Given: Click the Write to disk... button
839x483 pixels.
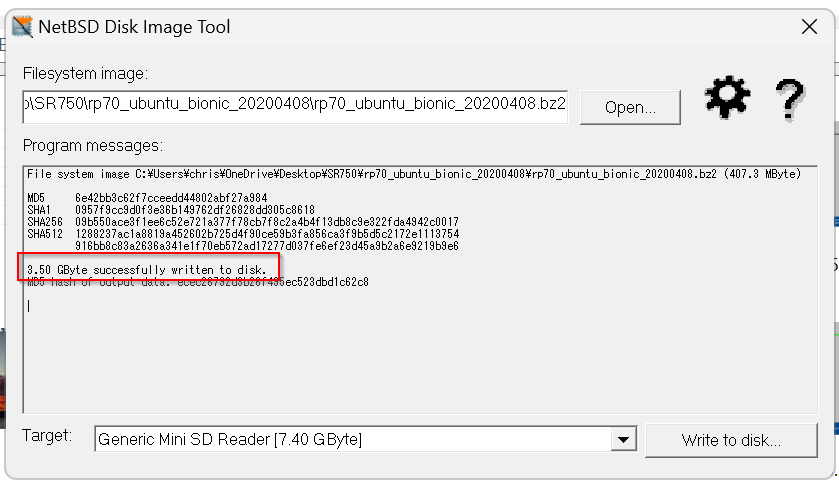Looking at the screenshot, I should tap(731, 440).
